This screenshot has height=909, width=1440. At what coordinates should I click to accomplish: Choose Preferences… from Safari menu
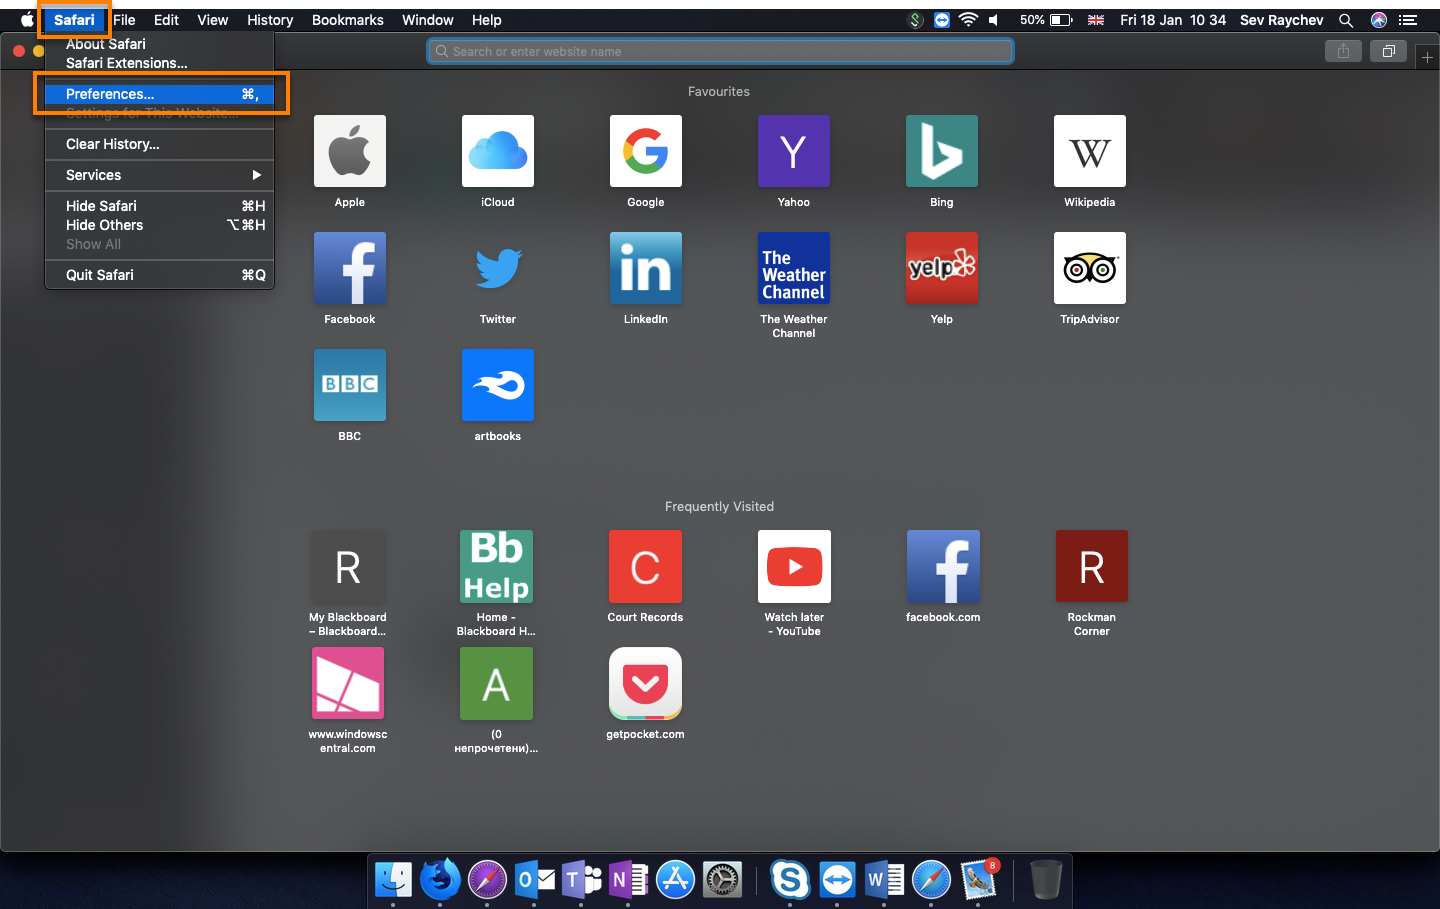pyautogui.click(x=160, y=94)
